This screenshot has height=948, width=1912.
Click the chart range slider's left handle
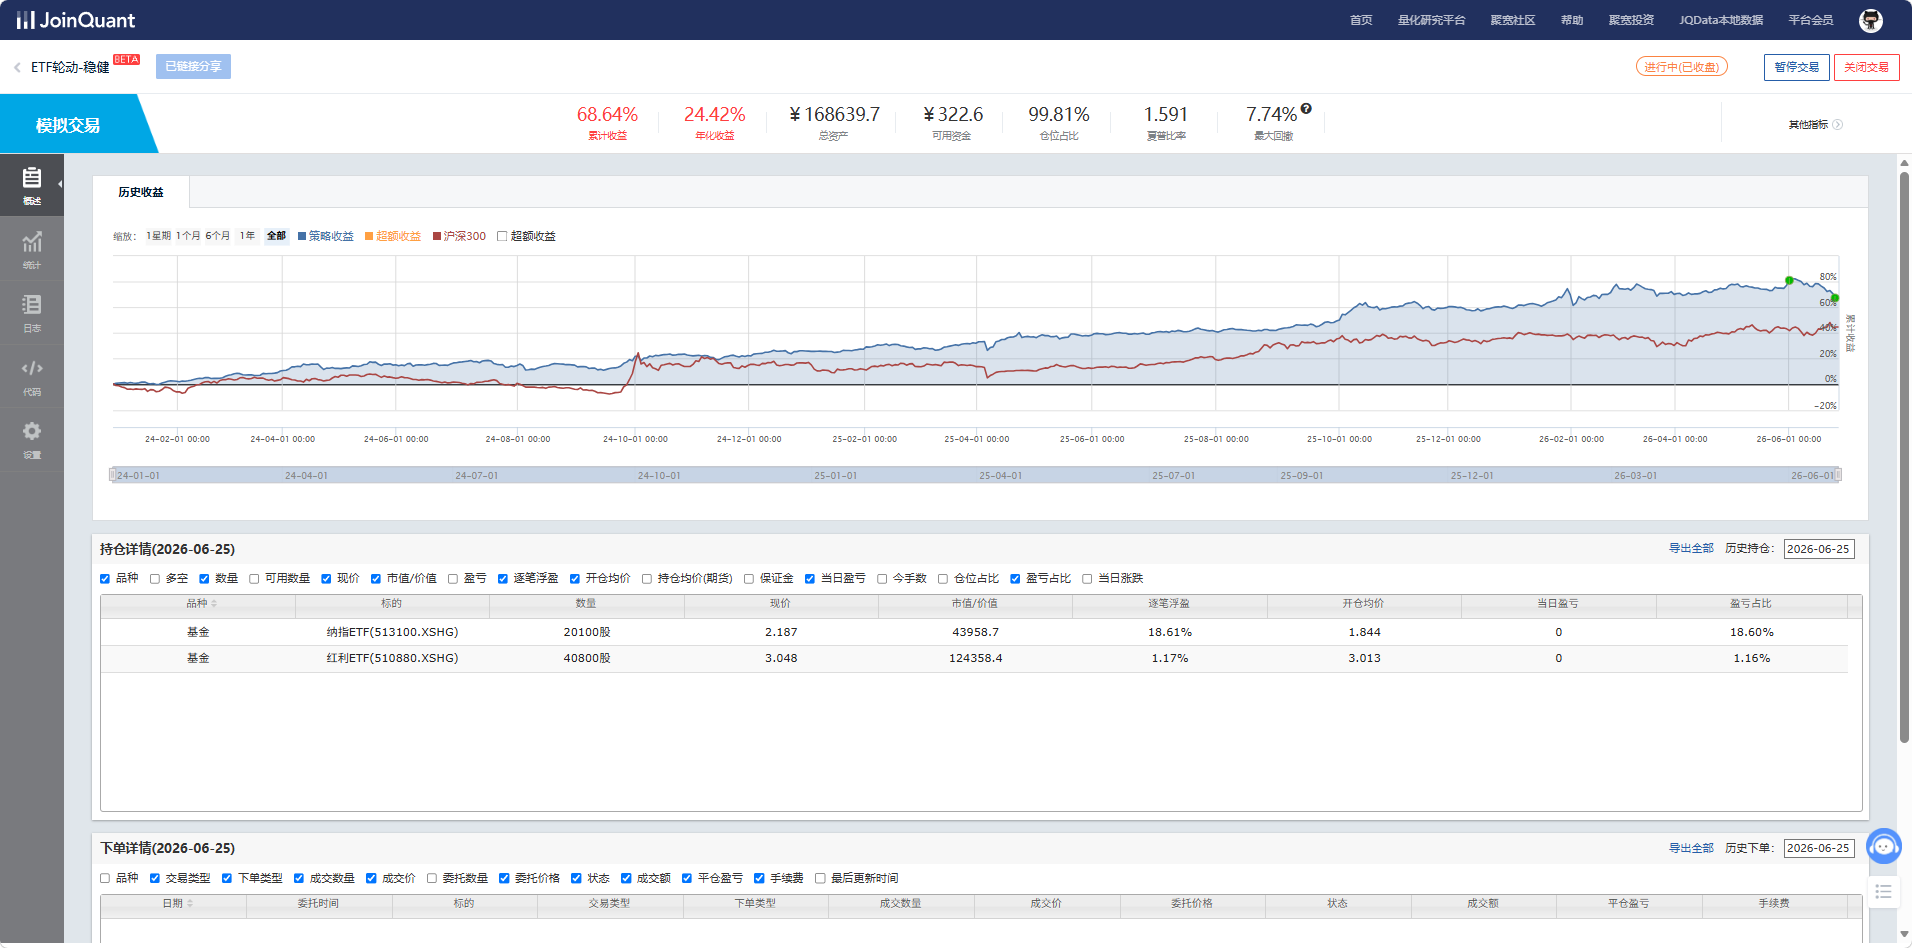pos(113,475)
